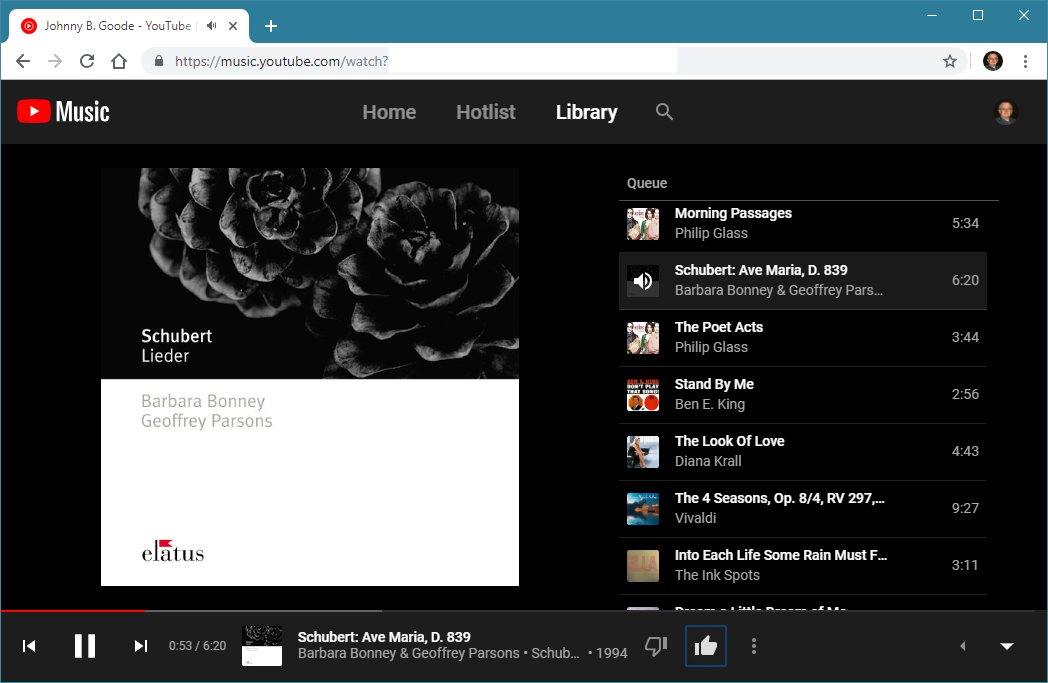
Task: Open the Library tab
Action: tap(587, 112)
